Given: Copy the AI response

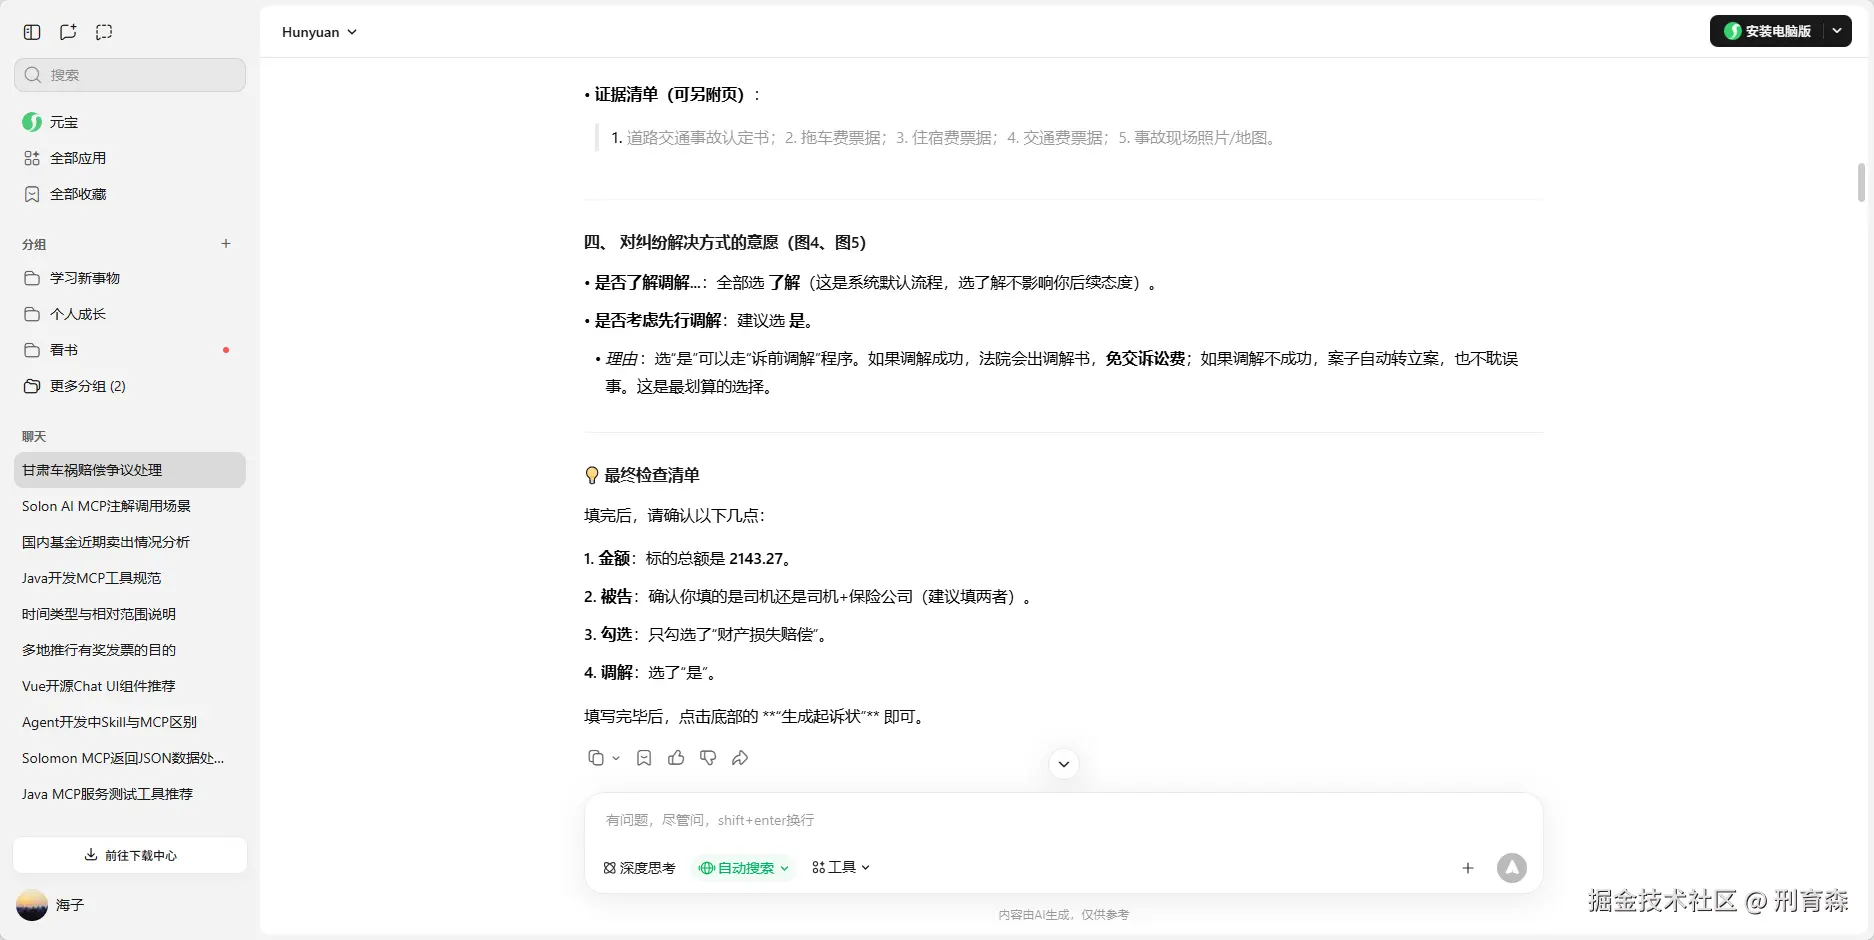Looking at the screenshot, I should [596, 758].
